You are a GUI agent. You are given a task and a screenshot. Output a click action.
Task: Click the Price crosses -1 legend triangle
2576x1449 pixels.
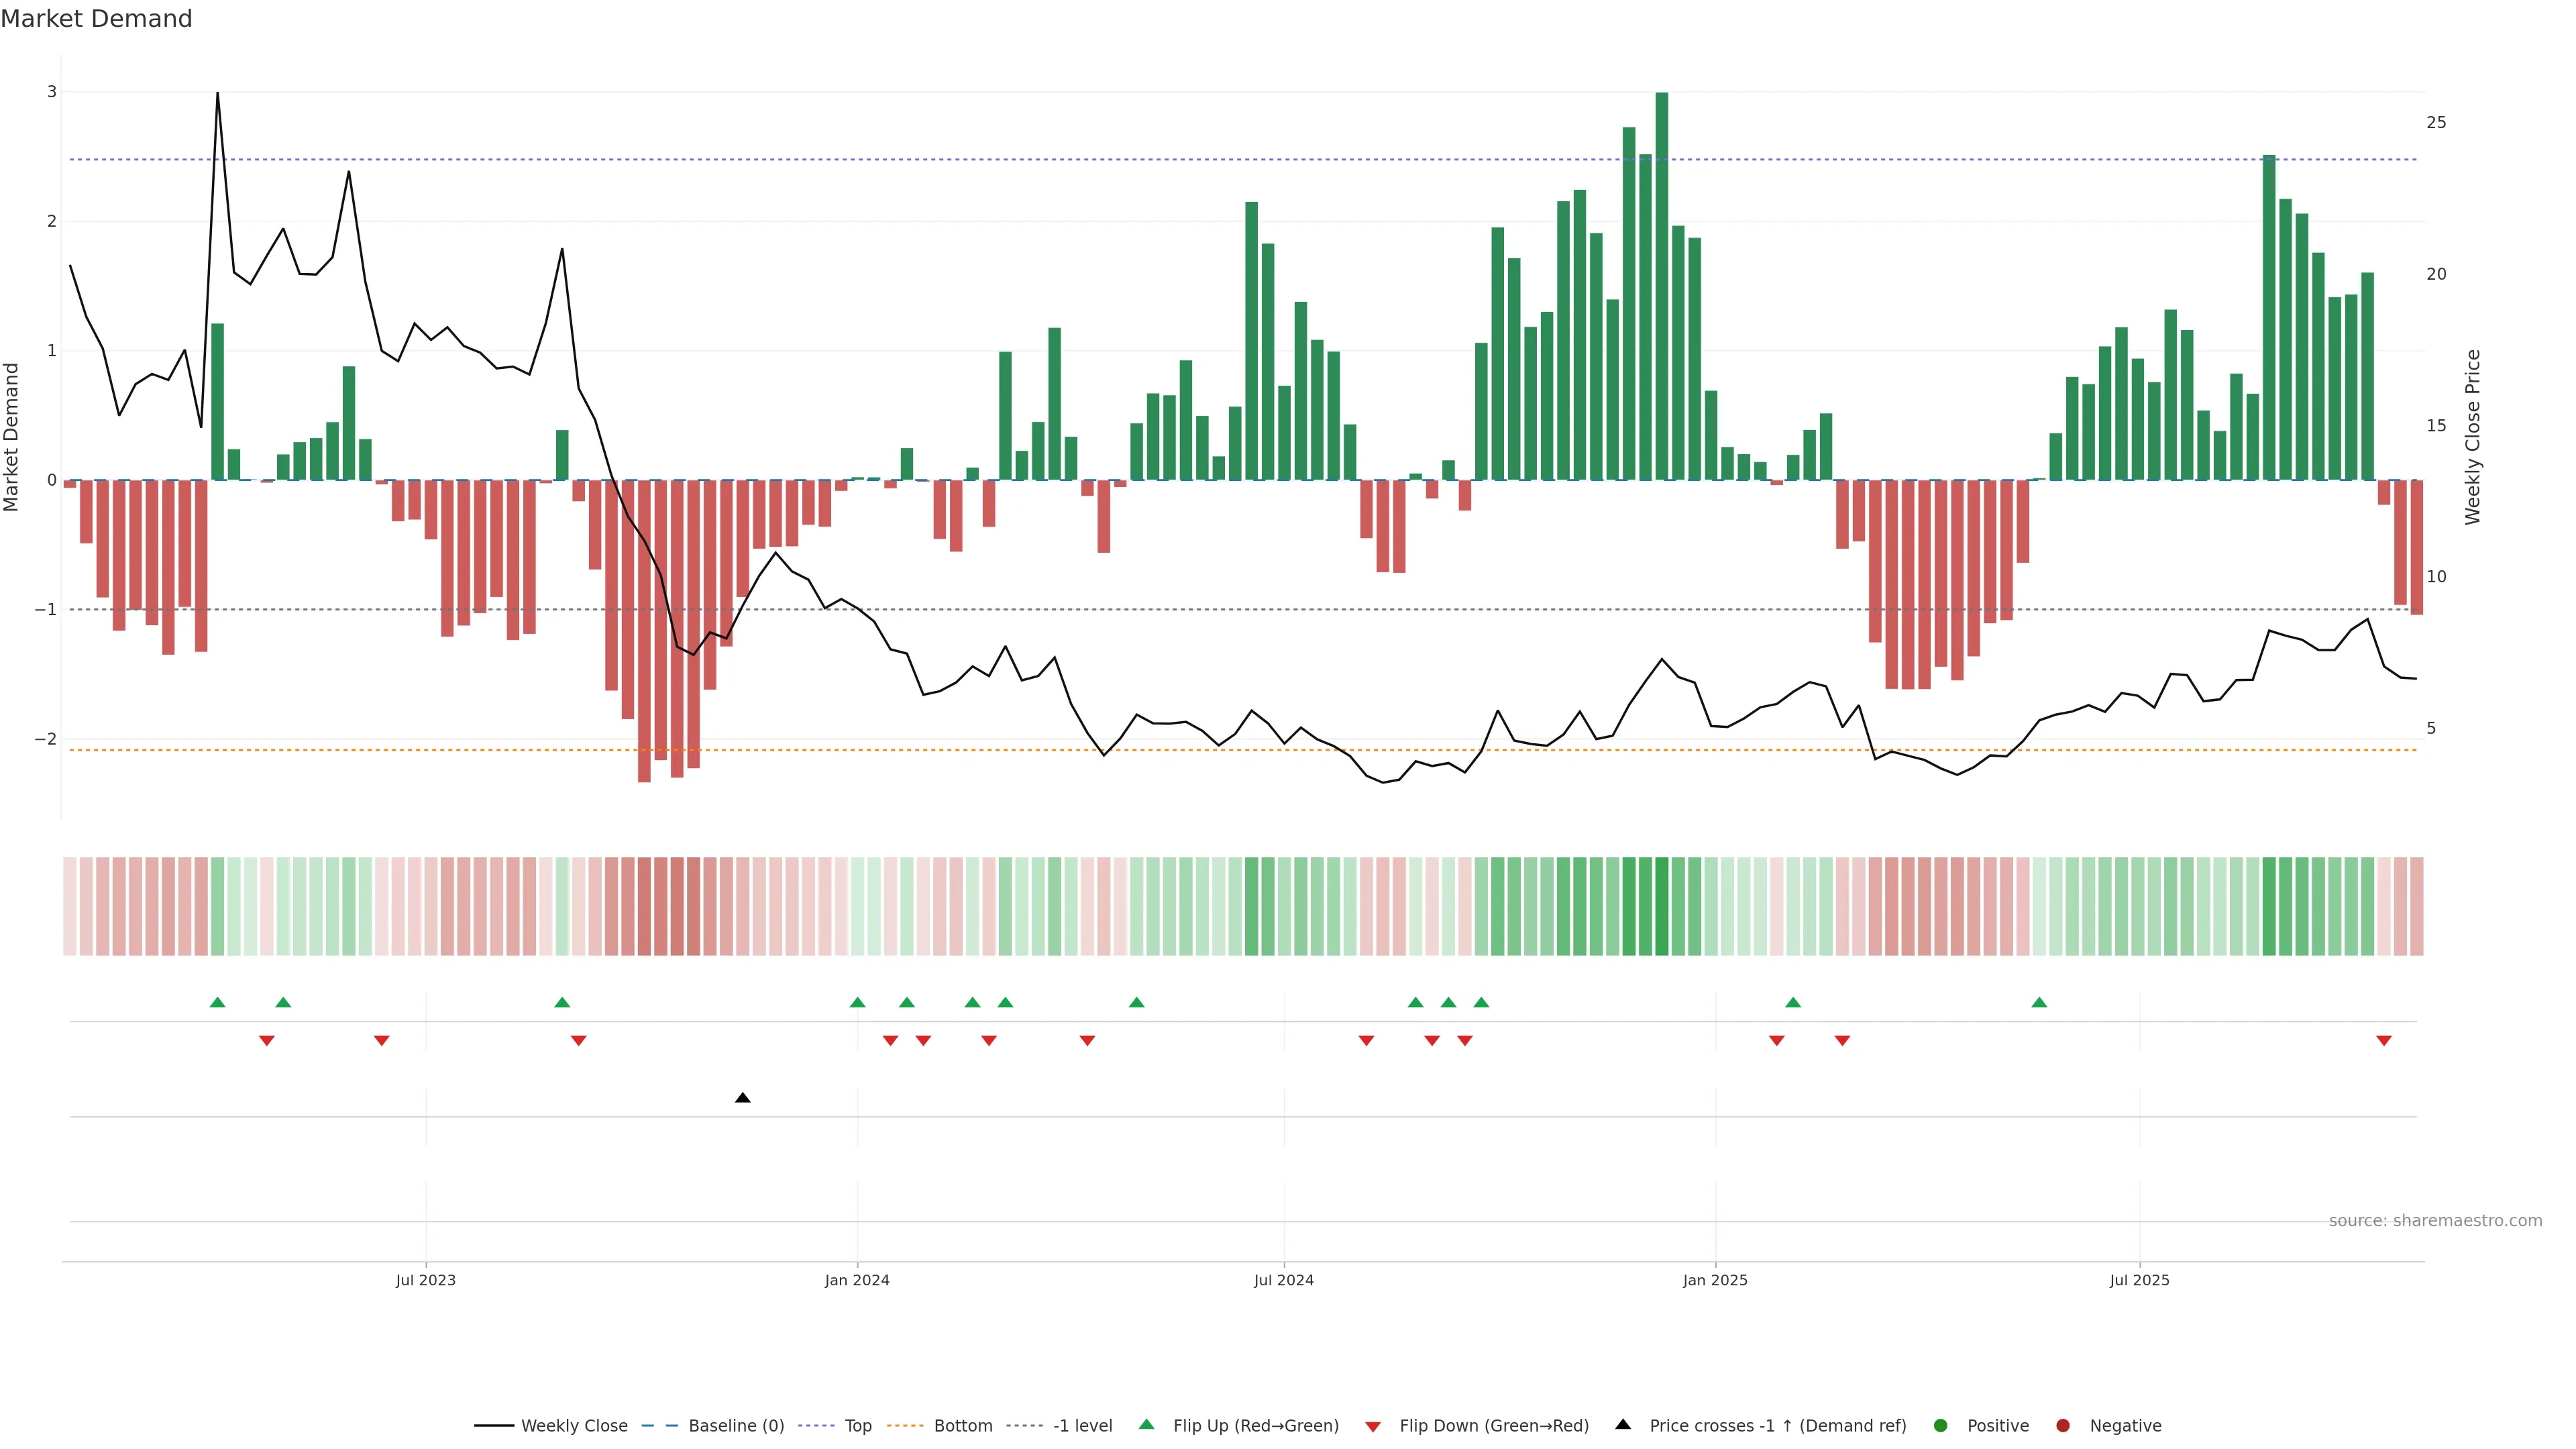[1623, 1424]
